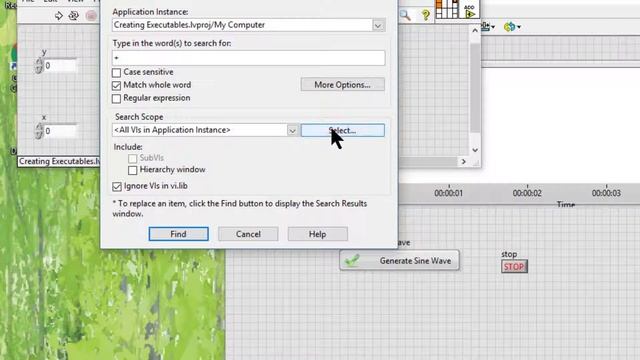Click the scroll up arrow on the front panel
640x360 pixels.
pyautogui.click(x=475, y=31)
